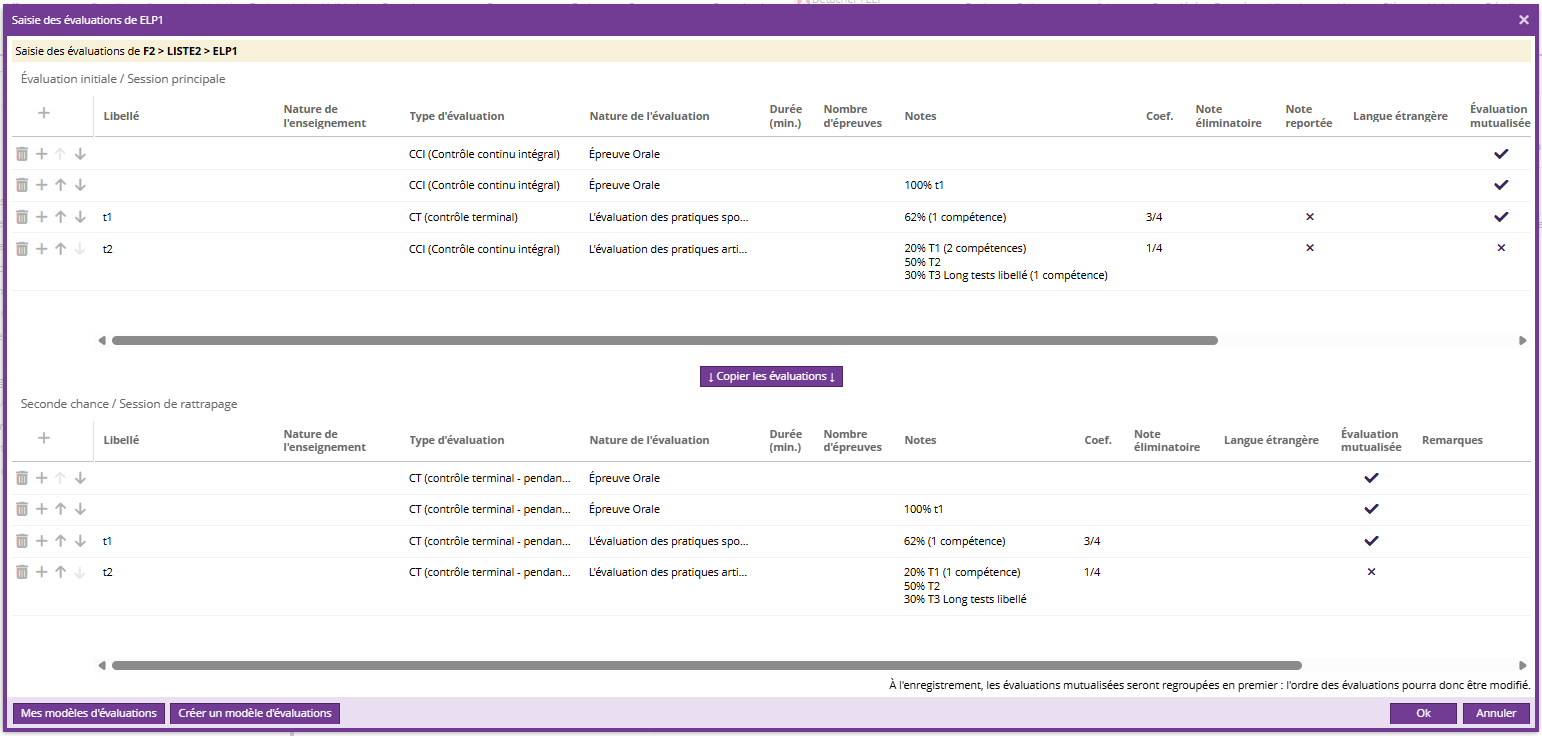Add new evaluation via Session principale header plus
1542x736 pixels.
click(x=43, y=113)
